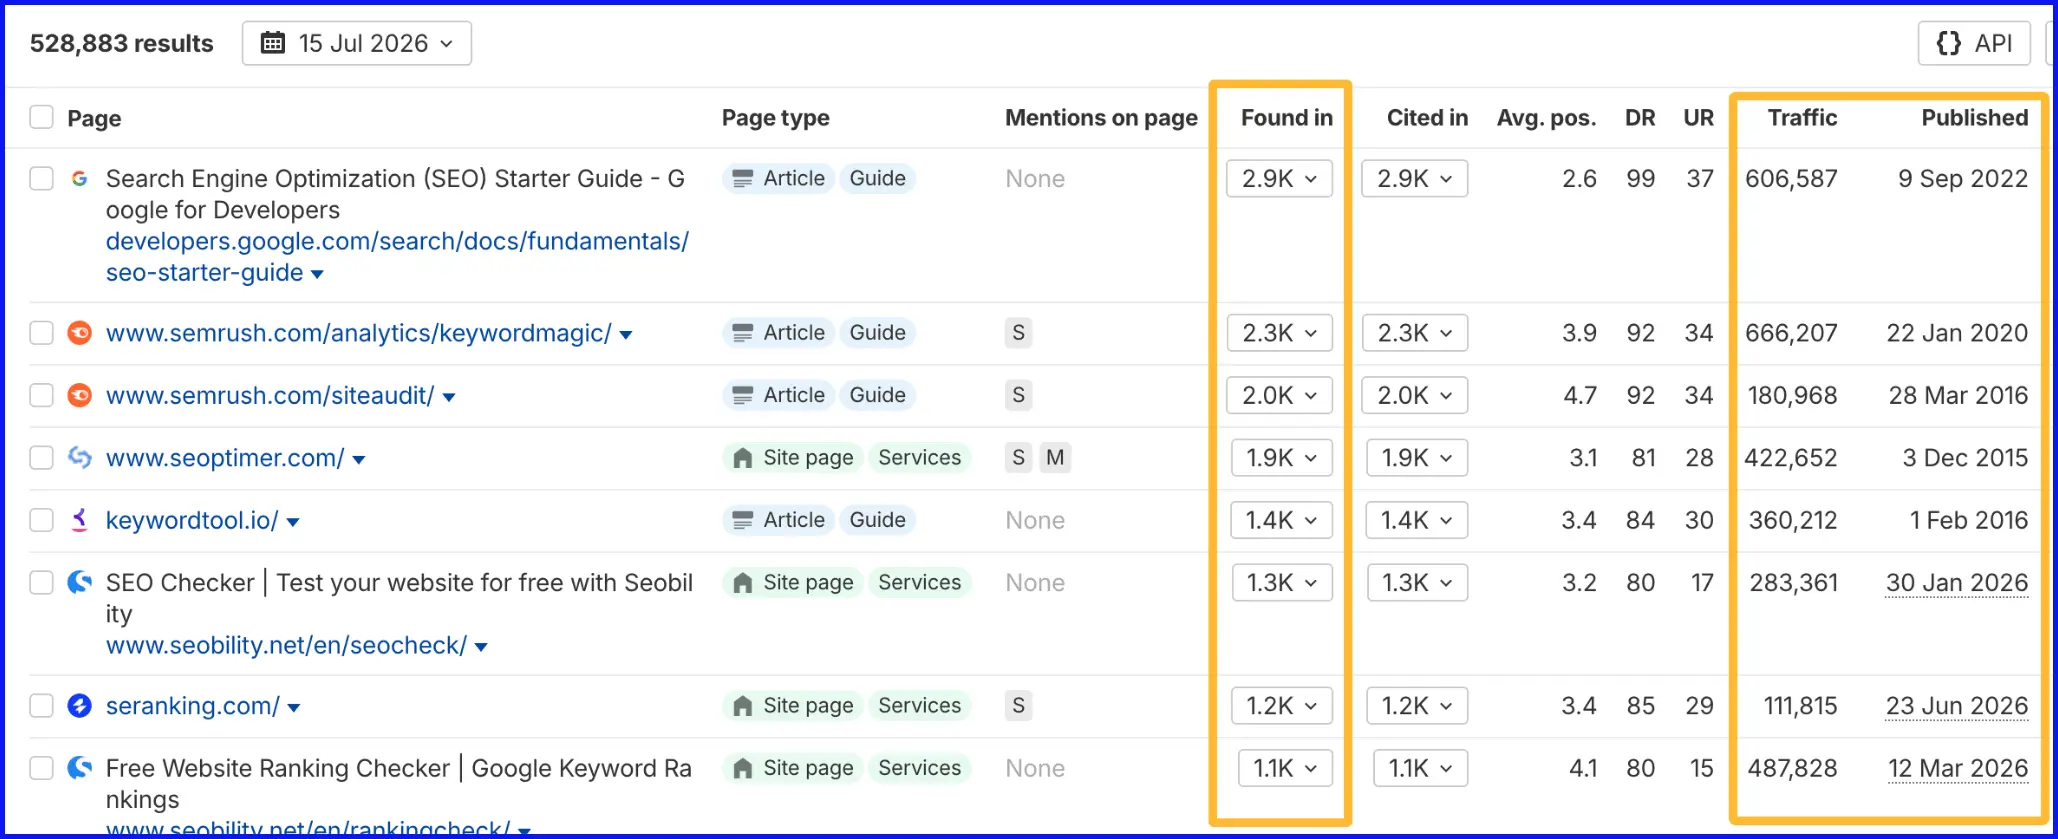Click the Google favicon beside SEO Starter Guide
The image size is (2058, 839).
[x=79, y=179]
